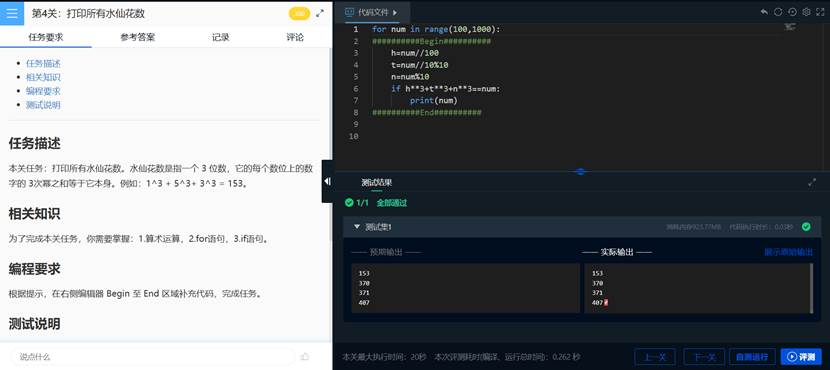
Task: Select the 测试结果 tab
Action: coord(376,182)
